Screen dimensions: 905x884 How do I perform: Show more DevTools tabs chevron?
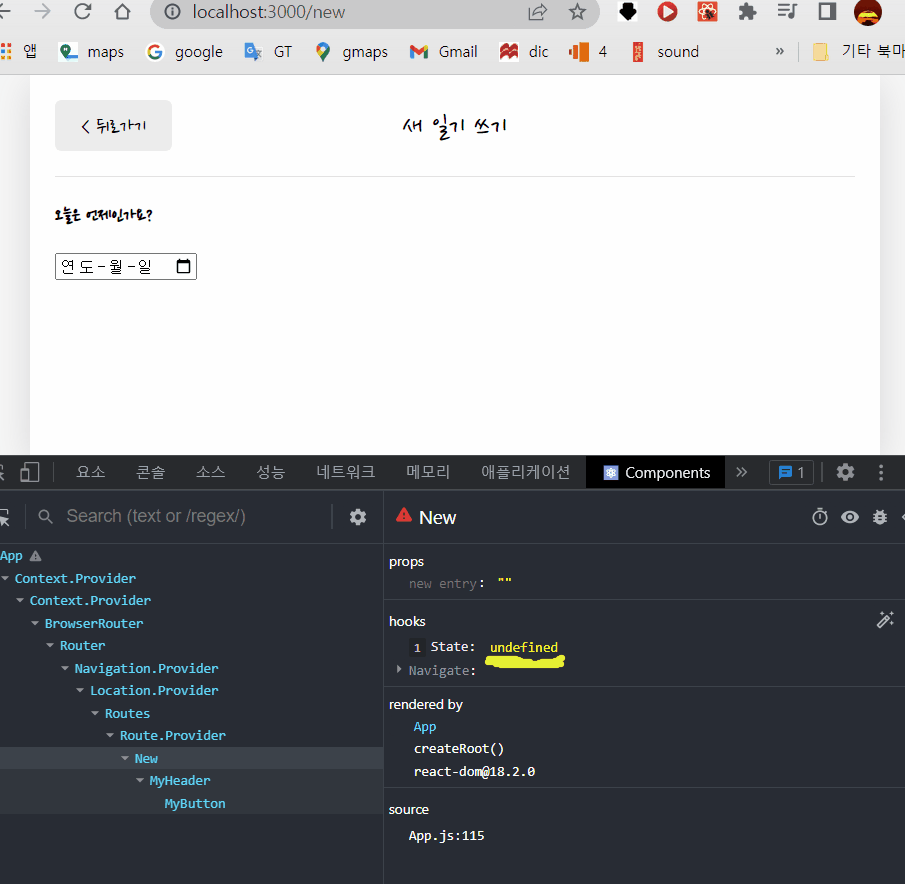[742, 472]
